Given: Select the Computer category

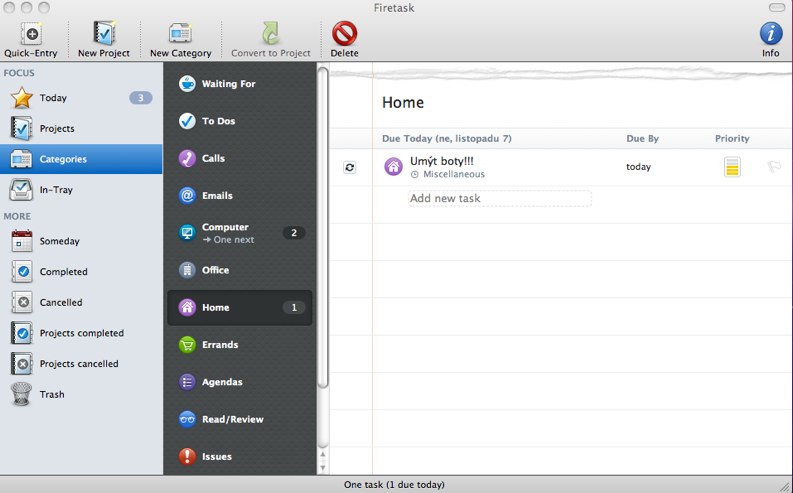Looking at the screenshot, I should [x=240, y=233].
